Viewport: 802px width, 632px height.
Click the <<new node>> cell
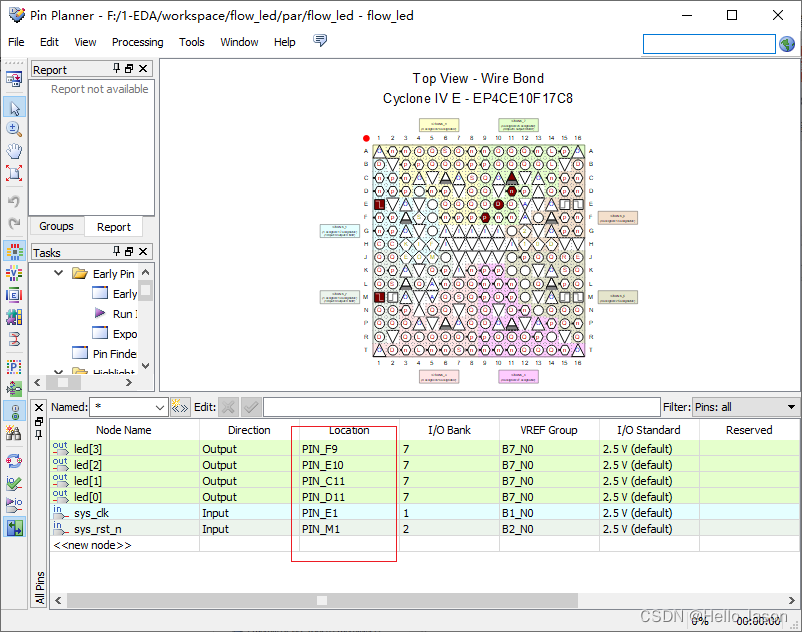point(124,545)
